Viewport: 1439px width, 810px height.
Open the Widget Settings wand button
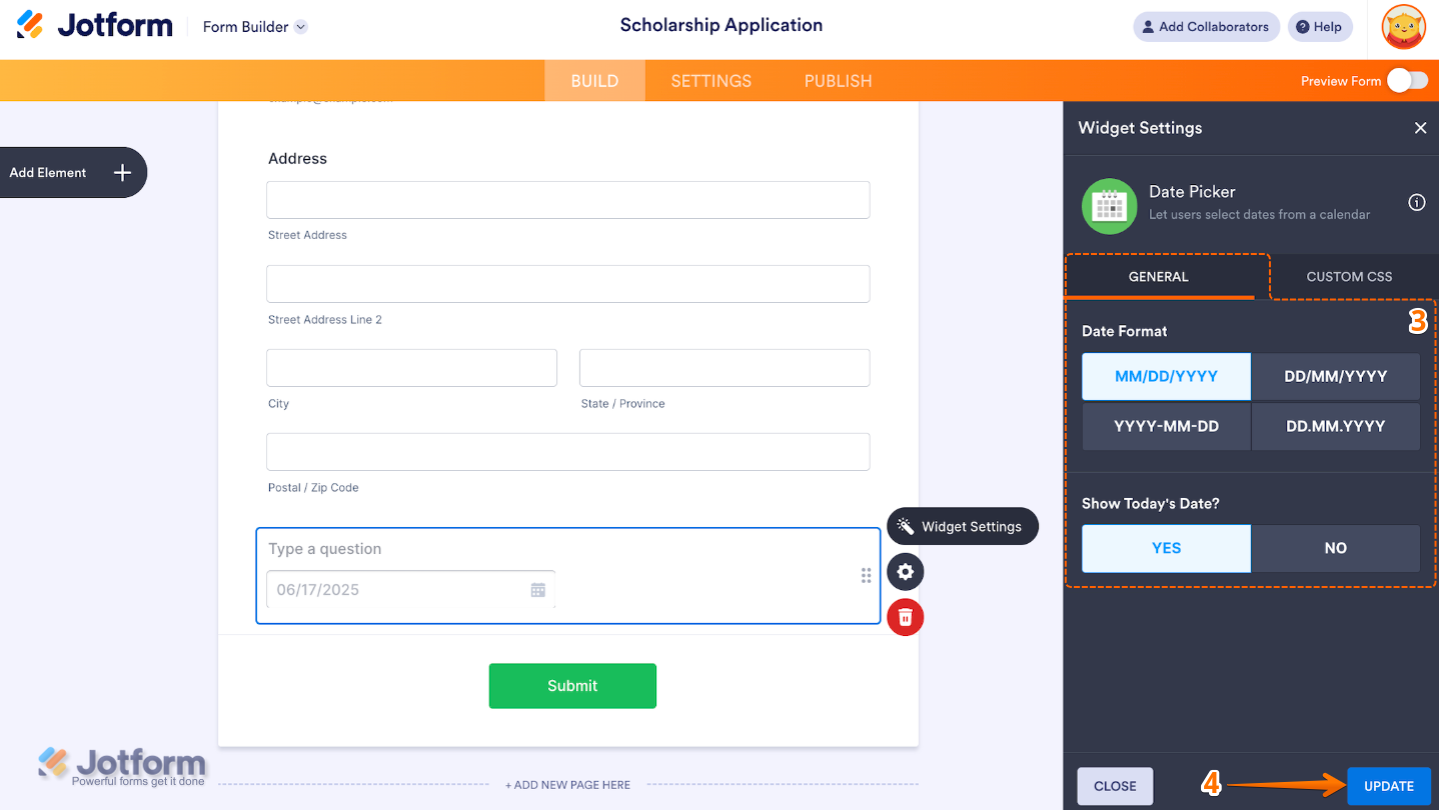pyautogui.click(x=961, y=526)
